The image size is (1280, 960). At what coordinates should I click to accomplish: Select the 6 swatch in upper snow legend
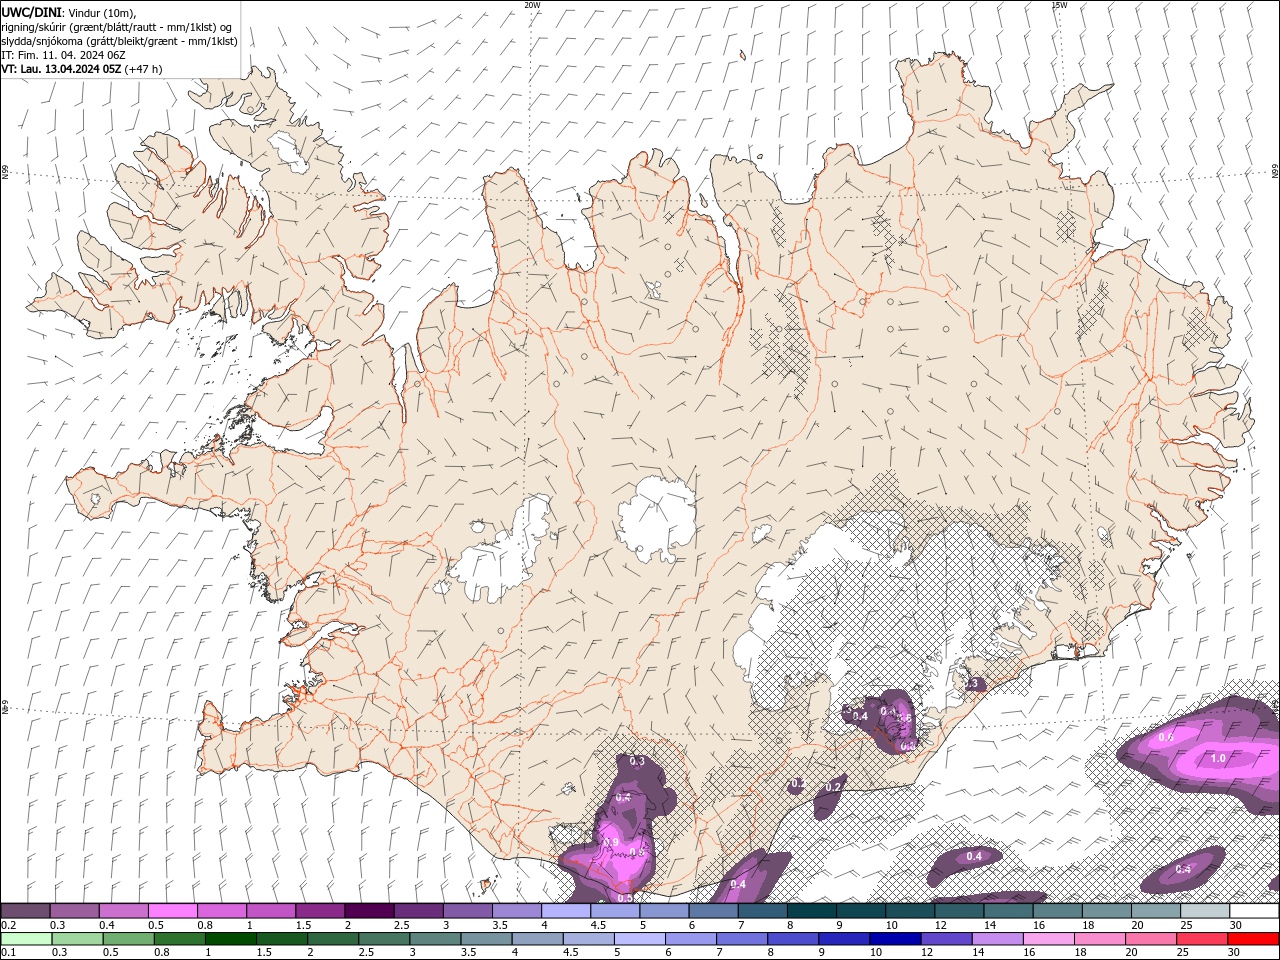click(713, 911)
